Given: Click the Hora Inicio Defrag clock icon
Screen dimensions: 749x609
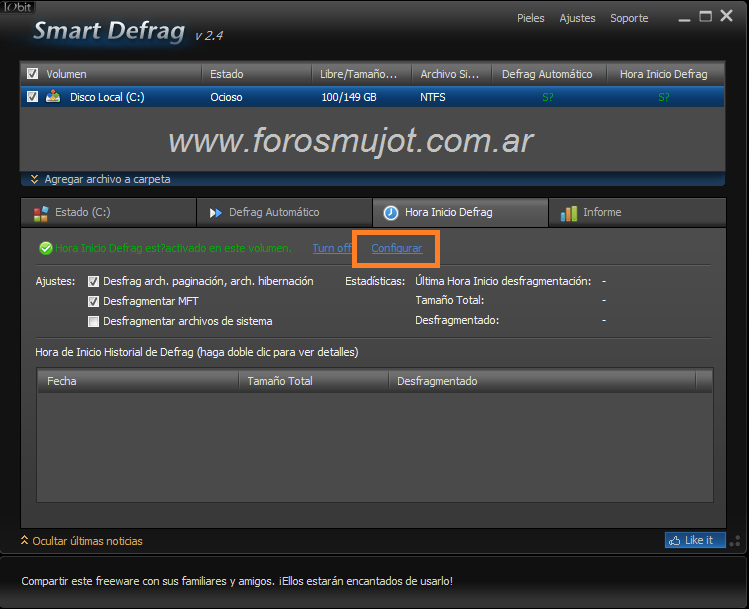Looking at the screenshot, I should click(x=391, y=213).
